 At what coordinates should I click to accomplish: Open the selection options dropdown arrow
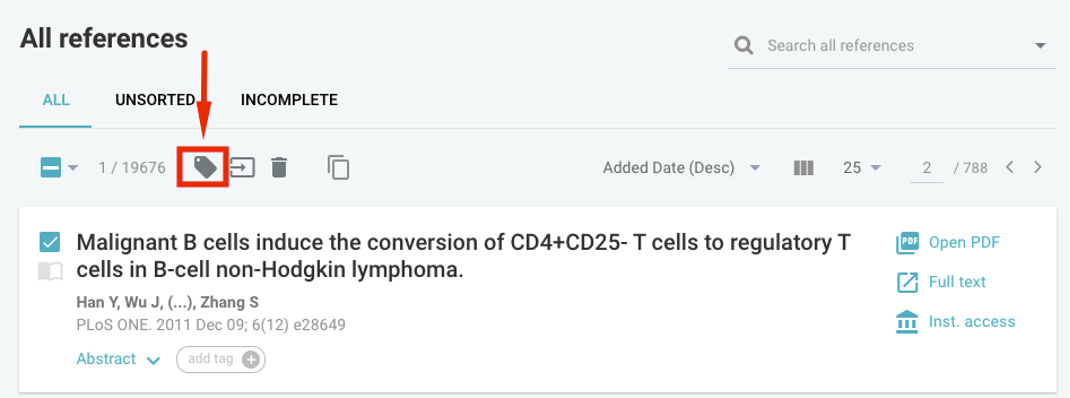73,168
